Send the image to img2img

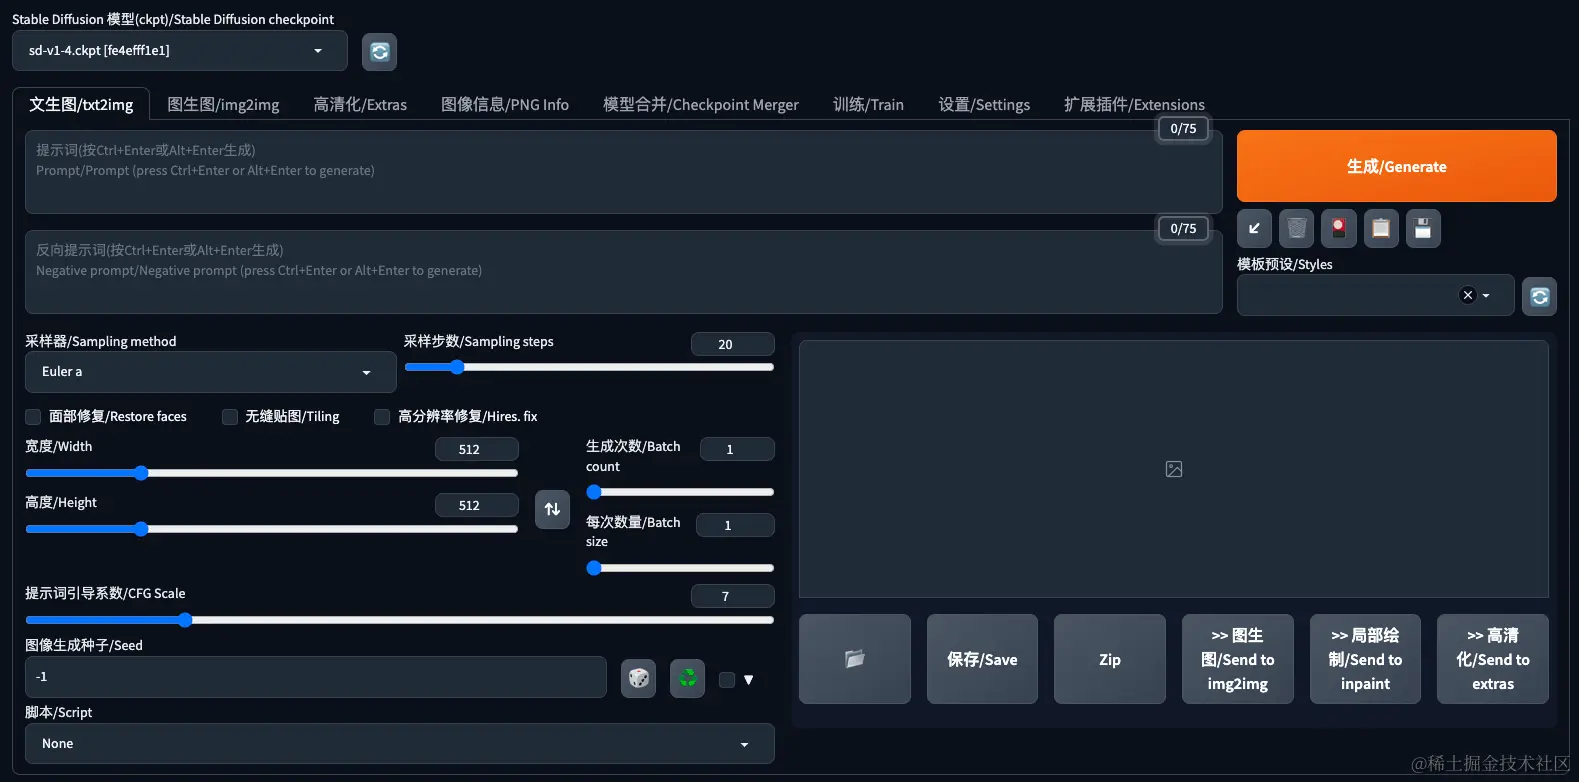coord(1238,659)
